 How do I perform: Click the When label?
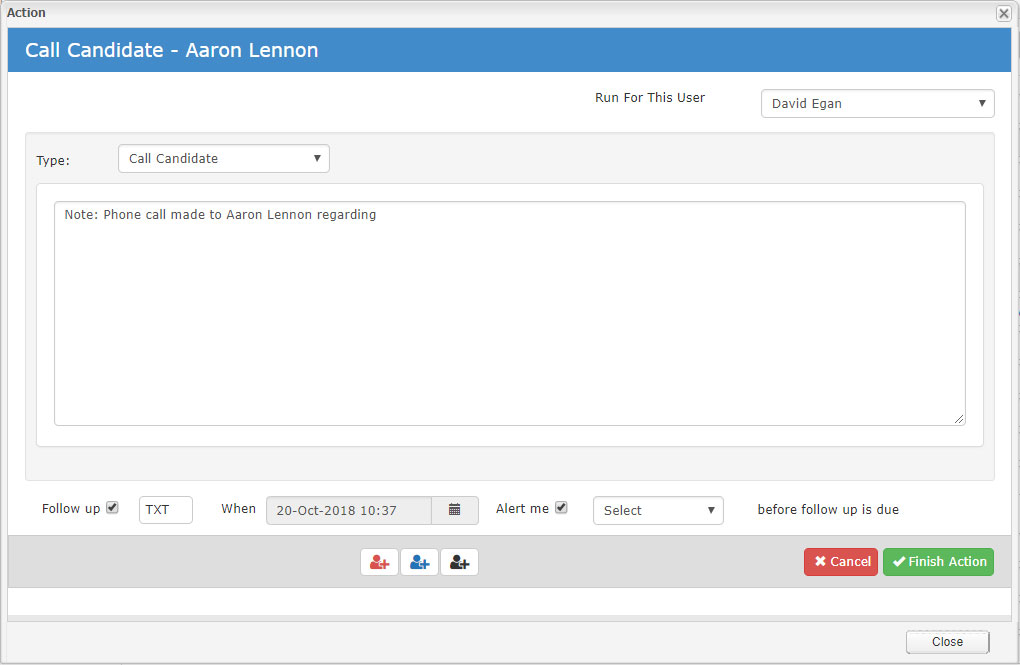point(239,509)
